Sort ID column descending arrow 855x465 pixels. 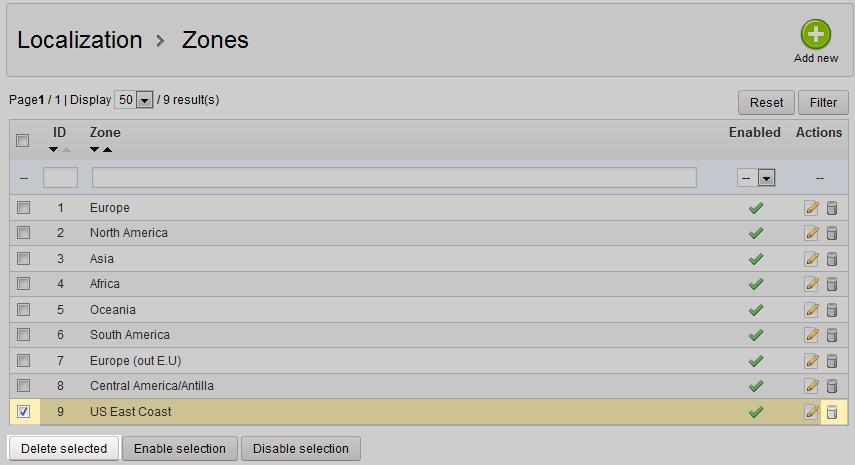tap(54, 150)
